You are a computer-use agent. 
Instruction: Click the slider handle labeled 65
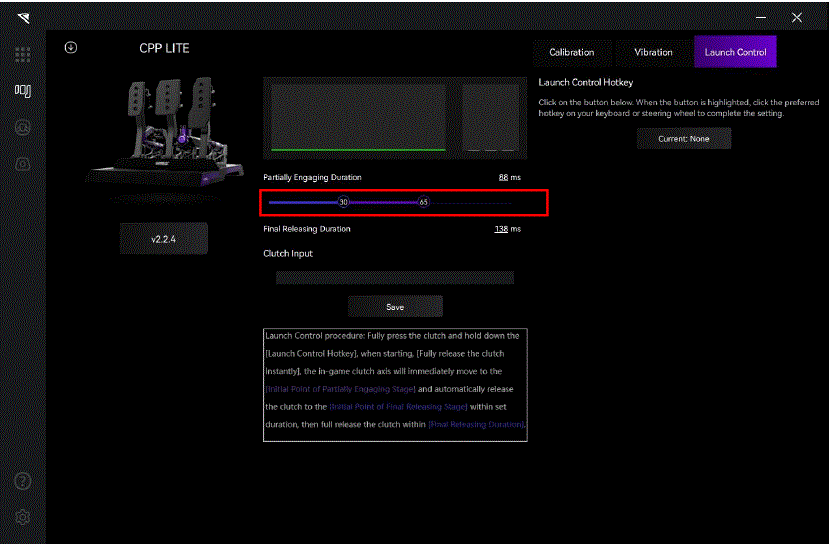pos(423,202)
